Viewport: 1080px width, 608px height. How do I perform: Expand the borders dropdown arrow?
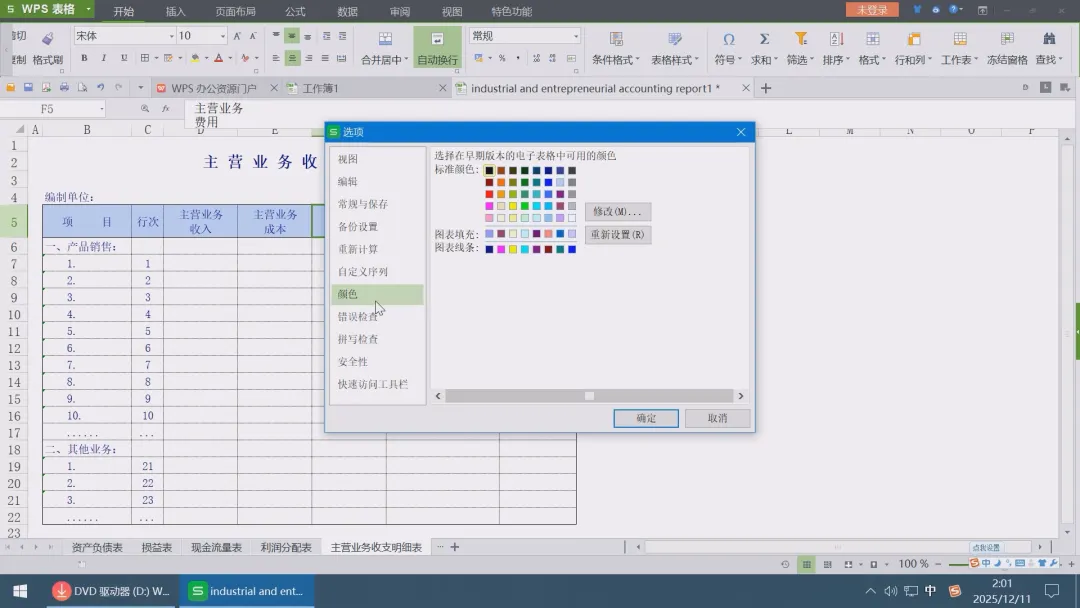click(156, 59)
